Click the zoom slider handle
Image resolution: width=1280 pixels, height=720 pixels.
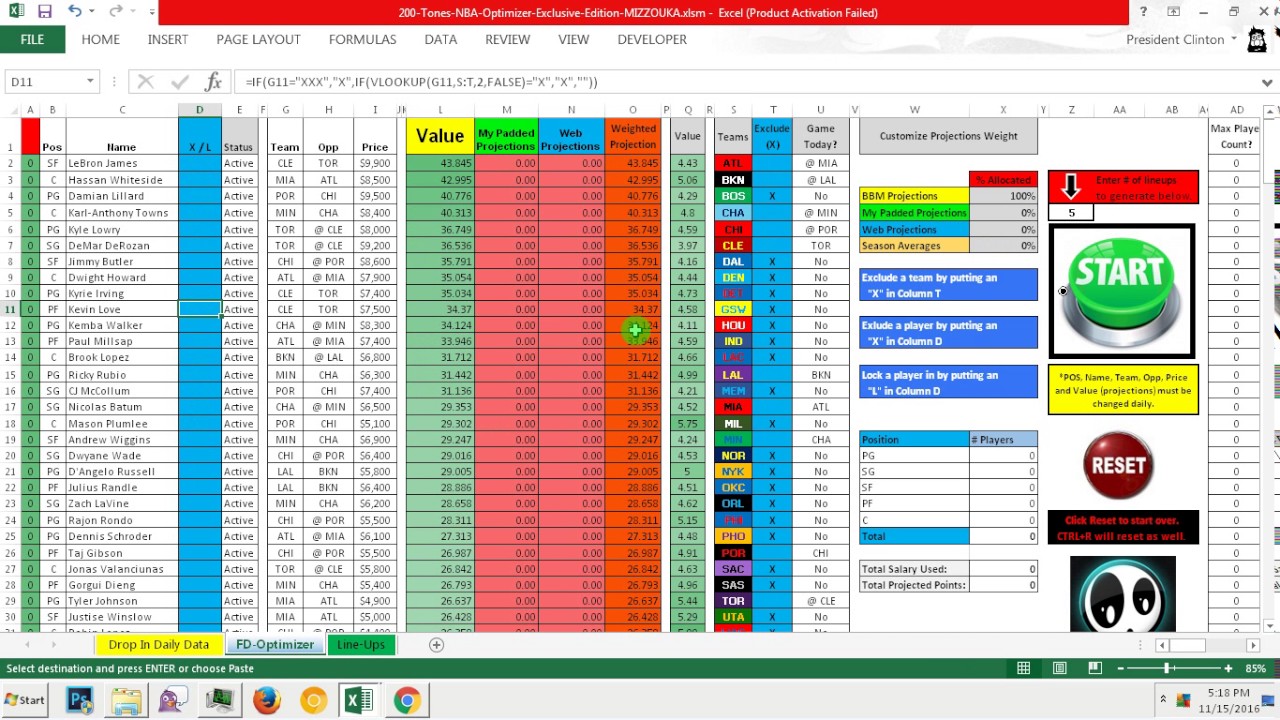click(x=1167, y=668)
